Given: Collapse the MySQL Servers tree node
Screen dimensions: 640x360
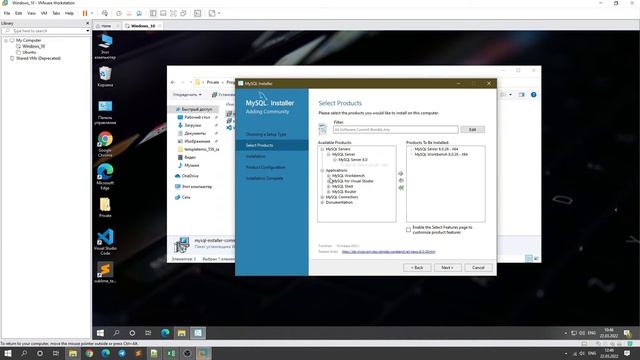Looking at the screenshot, I should click(x=322, y=149).
